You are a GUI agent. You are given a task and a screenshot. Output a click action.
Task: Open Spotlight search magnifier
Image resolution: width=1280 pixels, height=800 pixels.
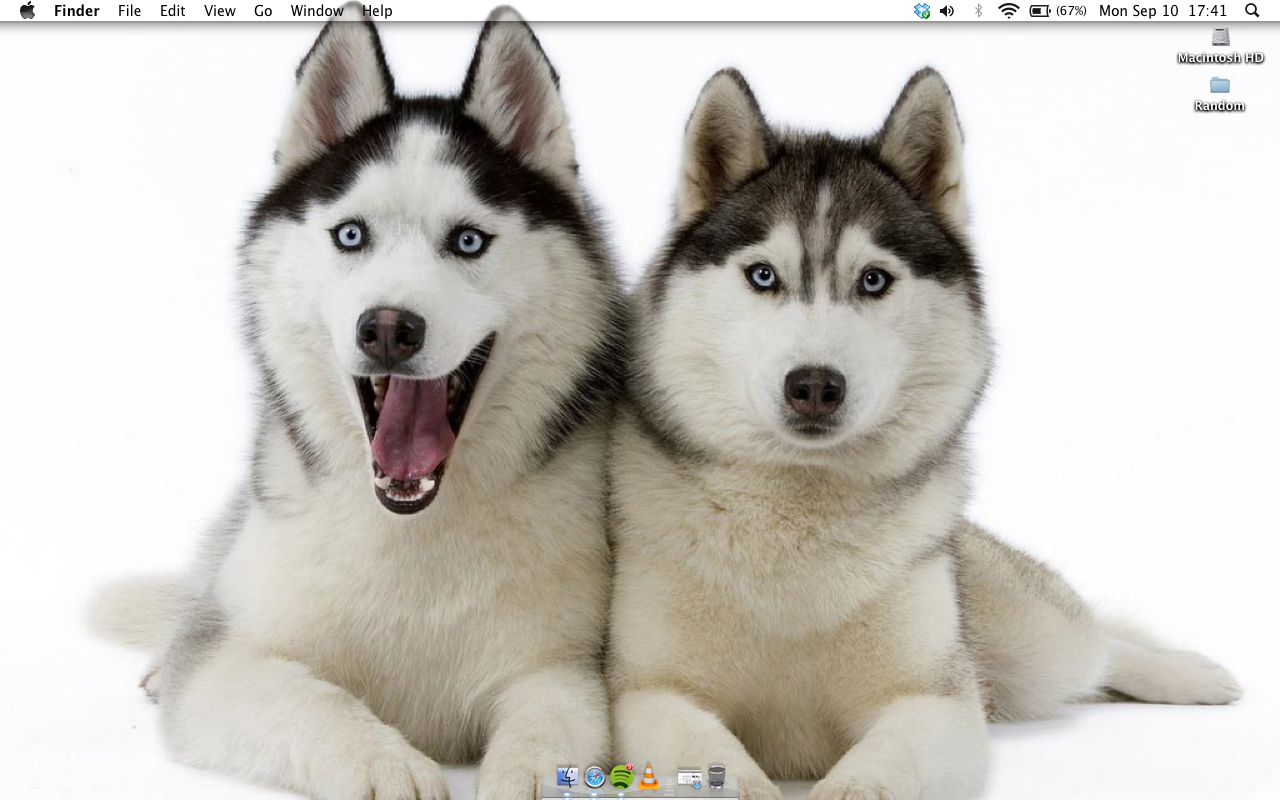(1252, 11)
